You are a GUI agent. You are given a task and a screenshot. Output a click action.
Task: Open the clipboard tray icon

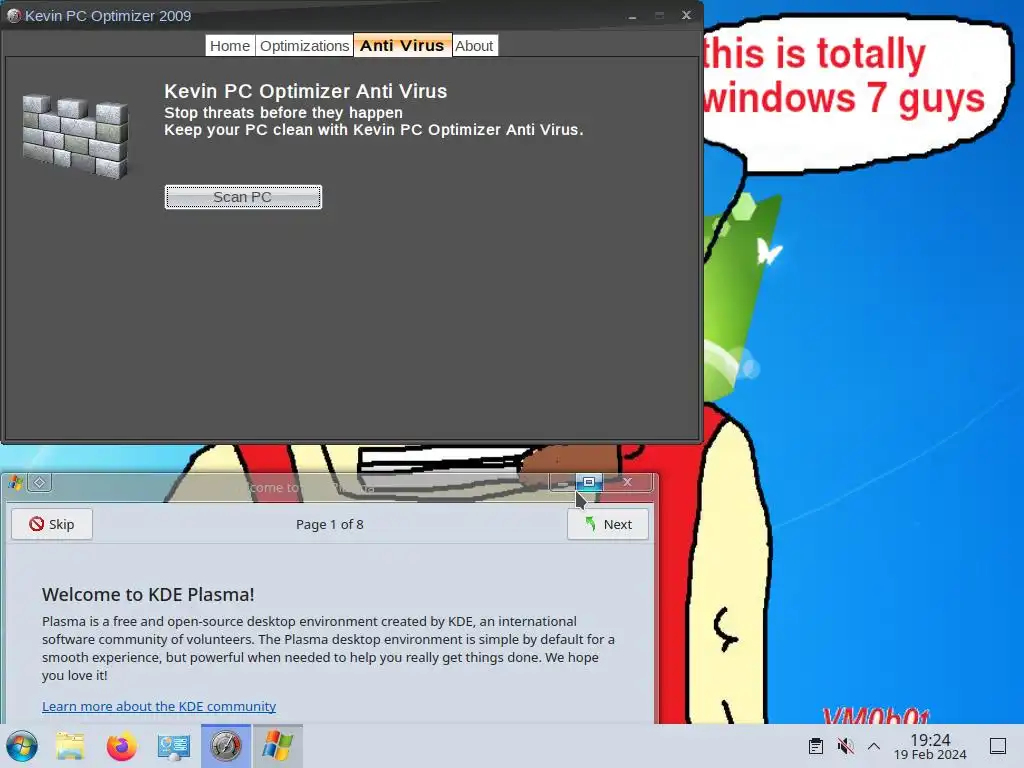point(816,746)
